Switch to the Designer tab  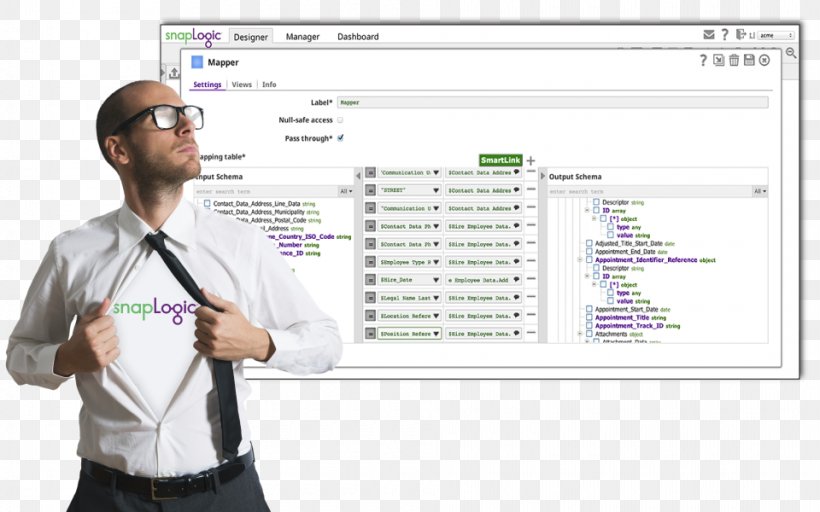pos(250,37)
